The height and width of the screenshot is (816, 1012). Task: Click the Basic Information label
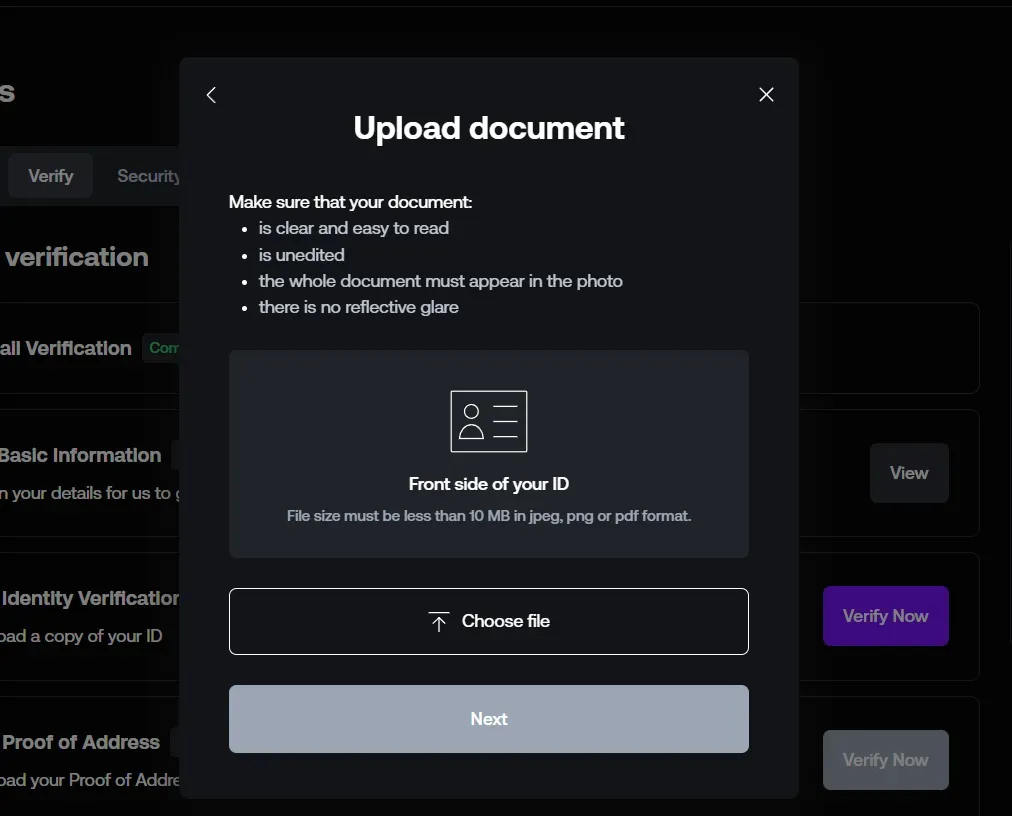[x=81, y=455]
